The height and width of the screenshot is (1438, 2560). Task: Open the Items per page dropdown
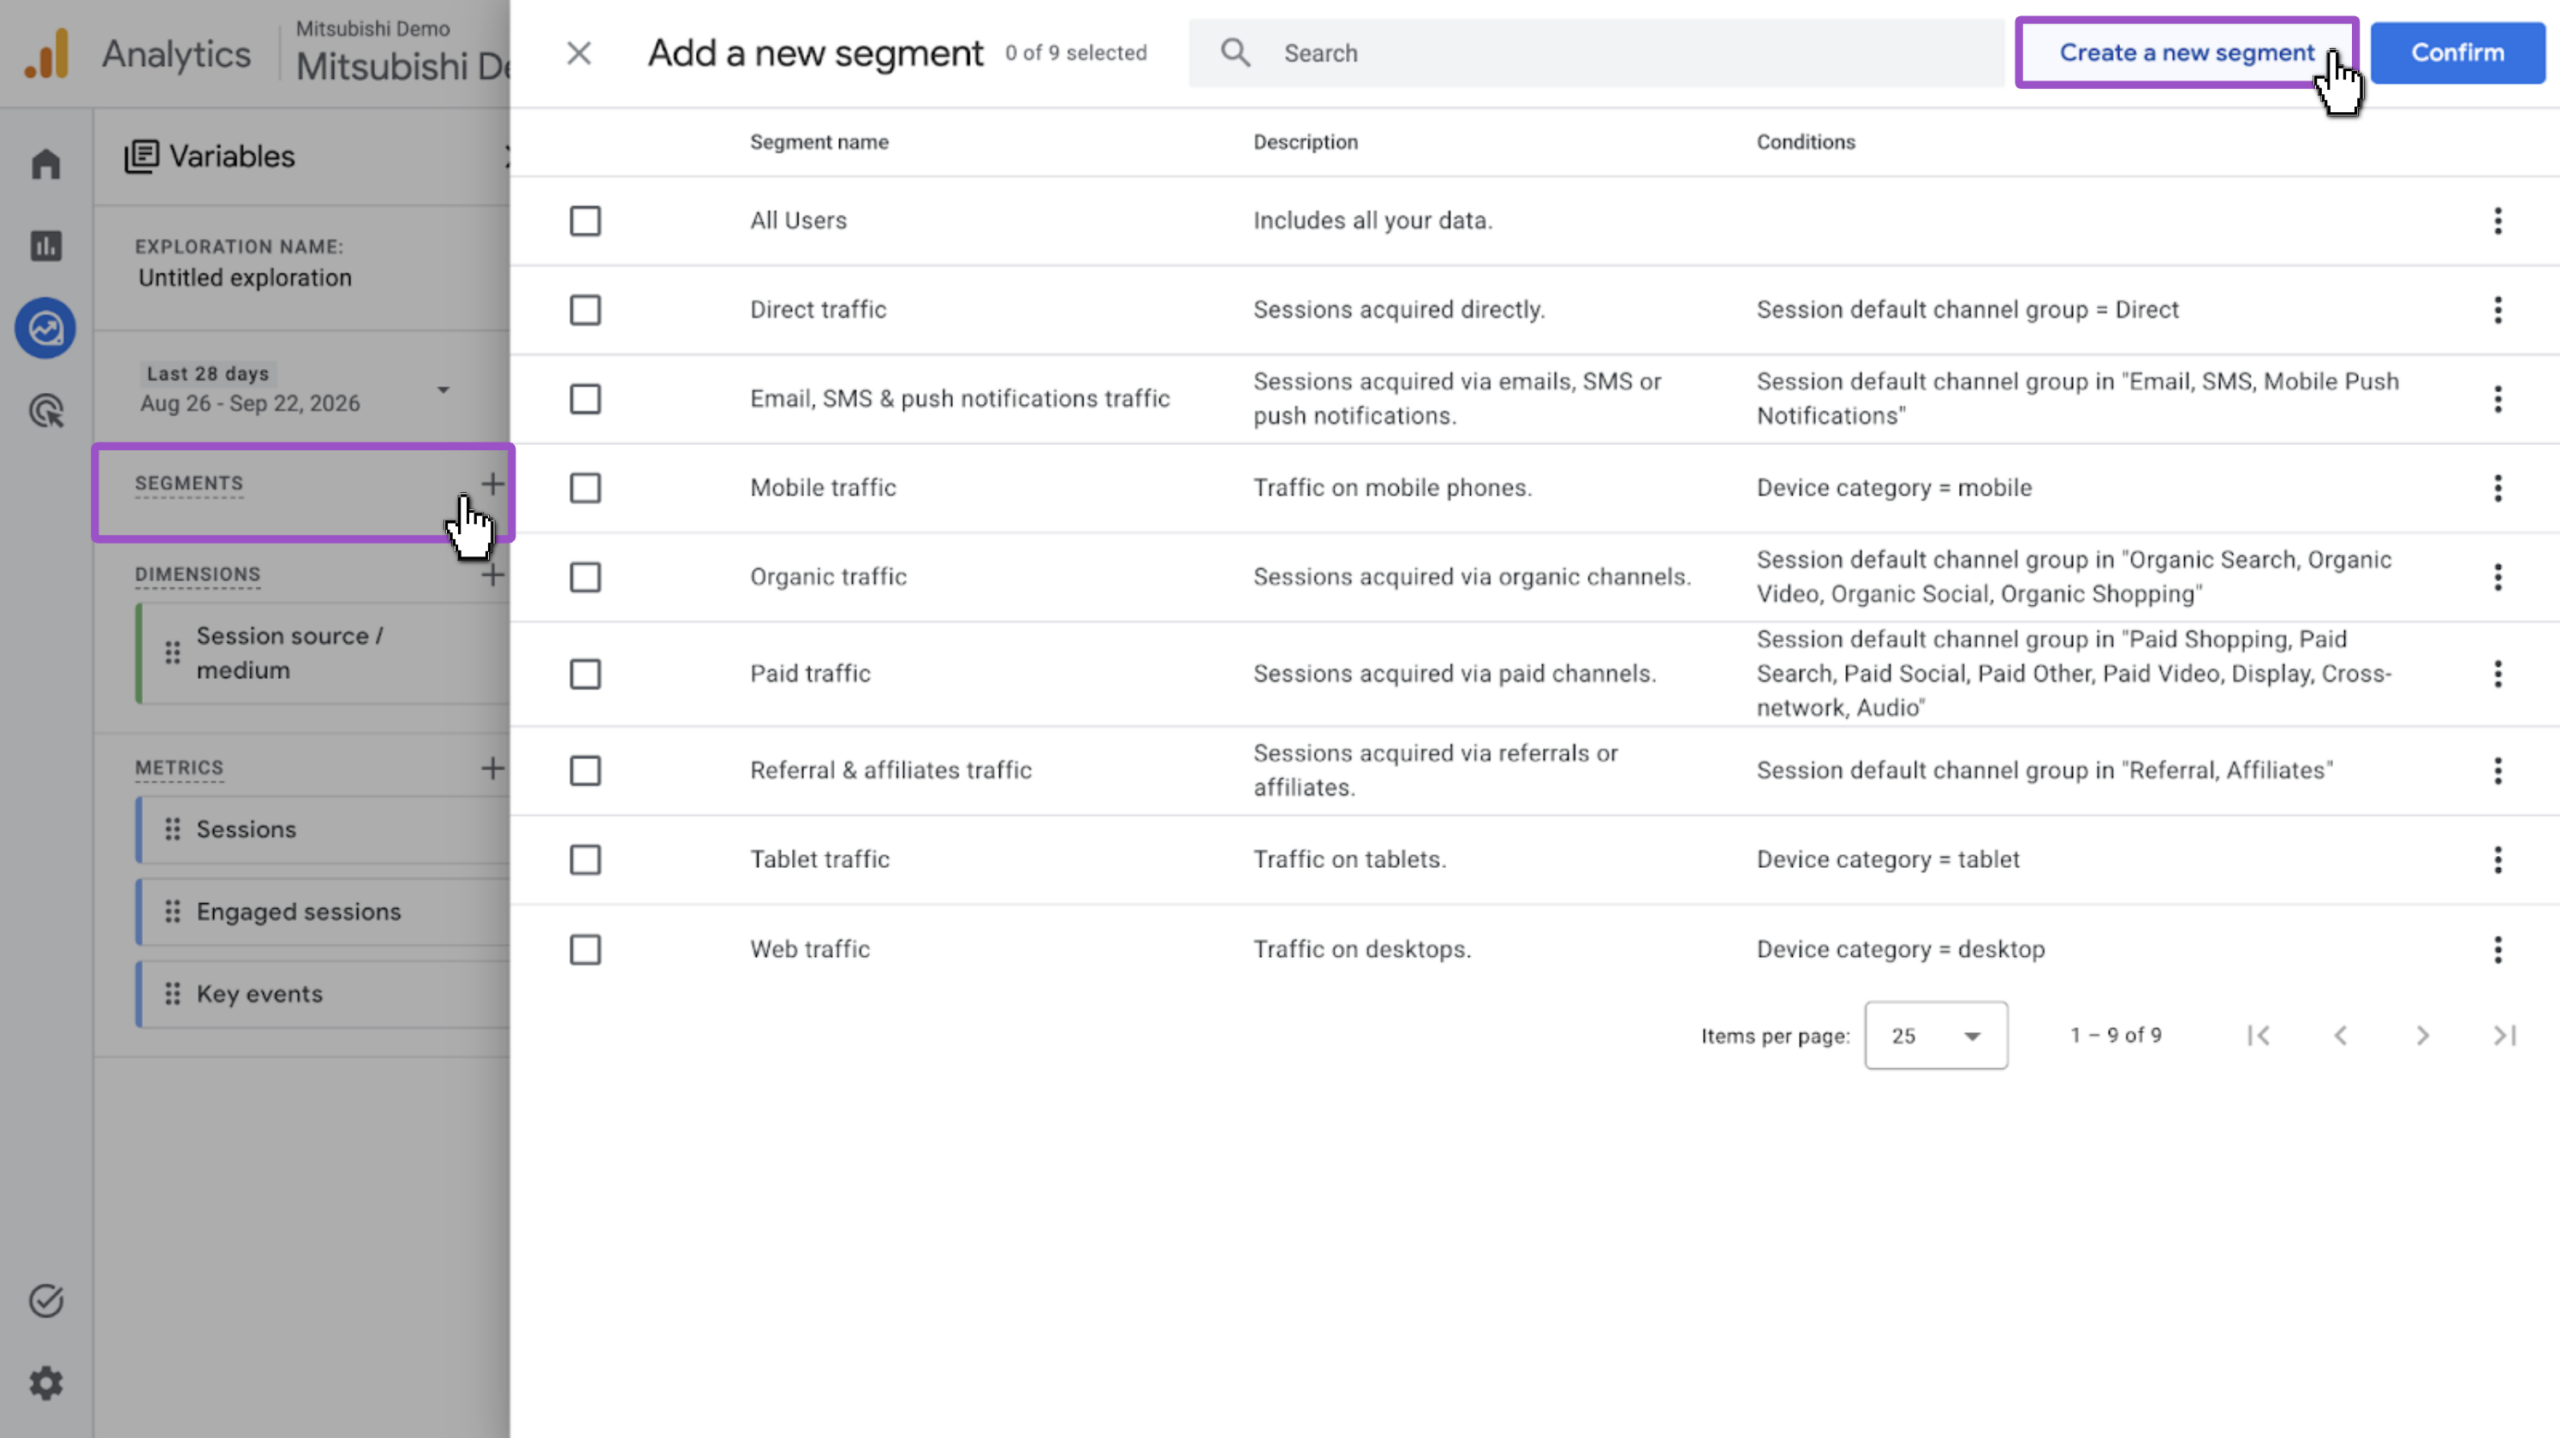click(1936, 1035)
